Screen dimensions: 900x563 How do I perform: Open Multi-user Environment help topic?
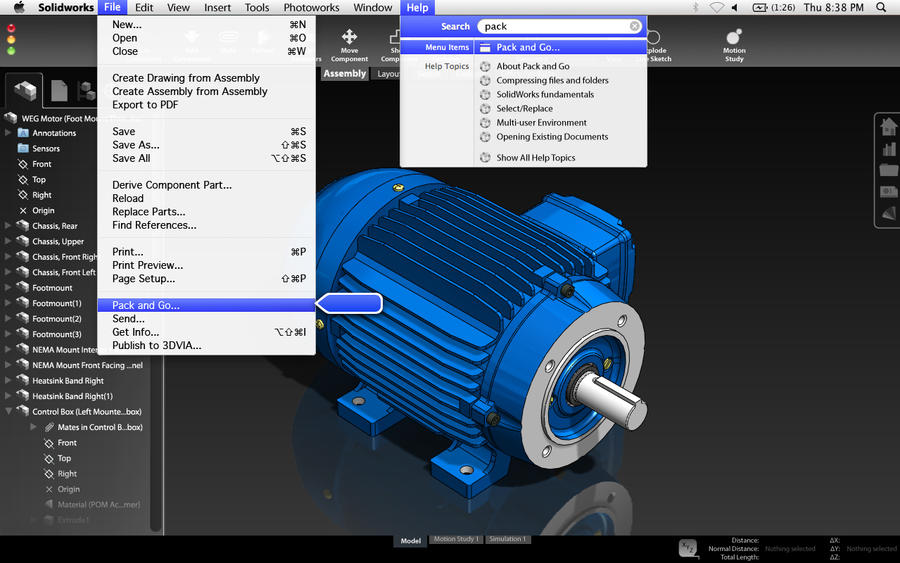[x=541, y=122]
